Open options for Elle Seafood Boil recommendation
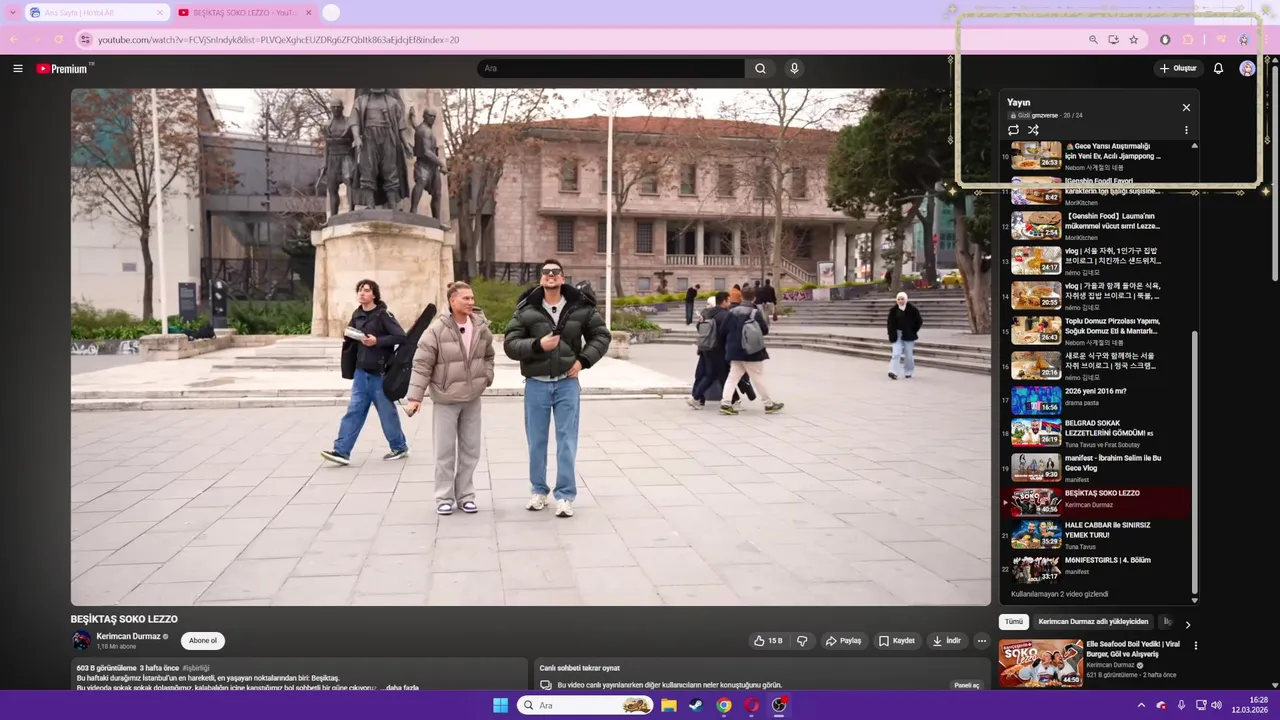Screen dimensions: 1280x720 coord(1195,646)
